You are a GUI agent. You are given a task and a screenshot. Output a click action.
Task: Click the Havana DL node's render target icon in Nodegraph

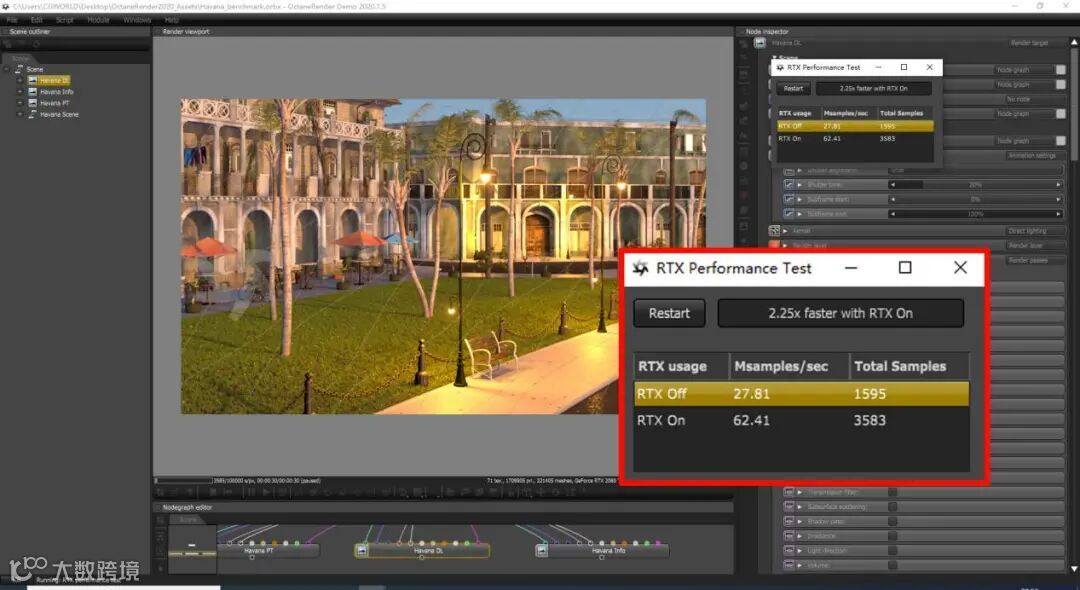point(362,551)
